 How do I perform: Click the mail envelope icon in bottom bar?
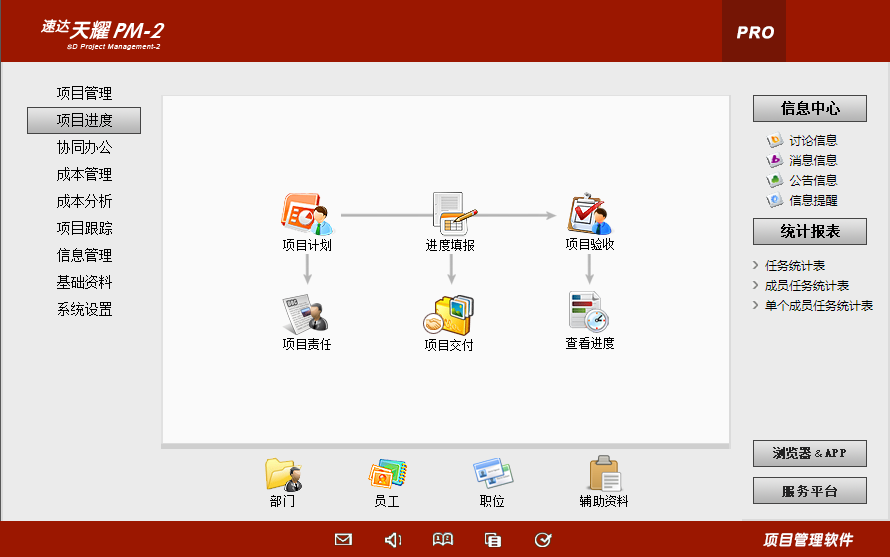(343, 540)
